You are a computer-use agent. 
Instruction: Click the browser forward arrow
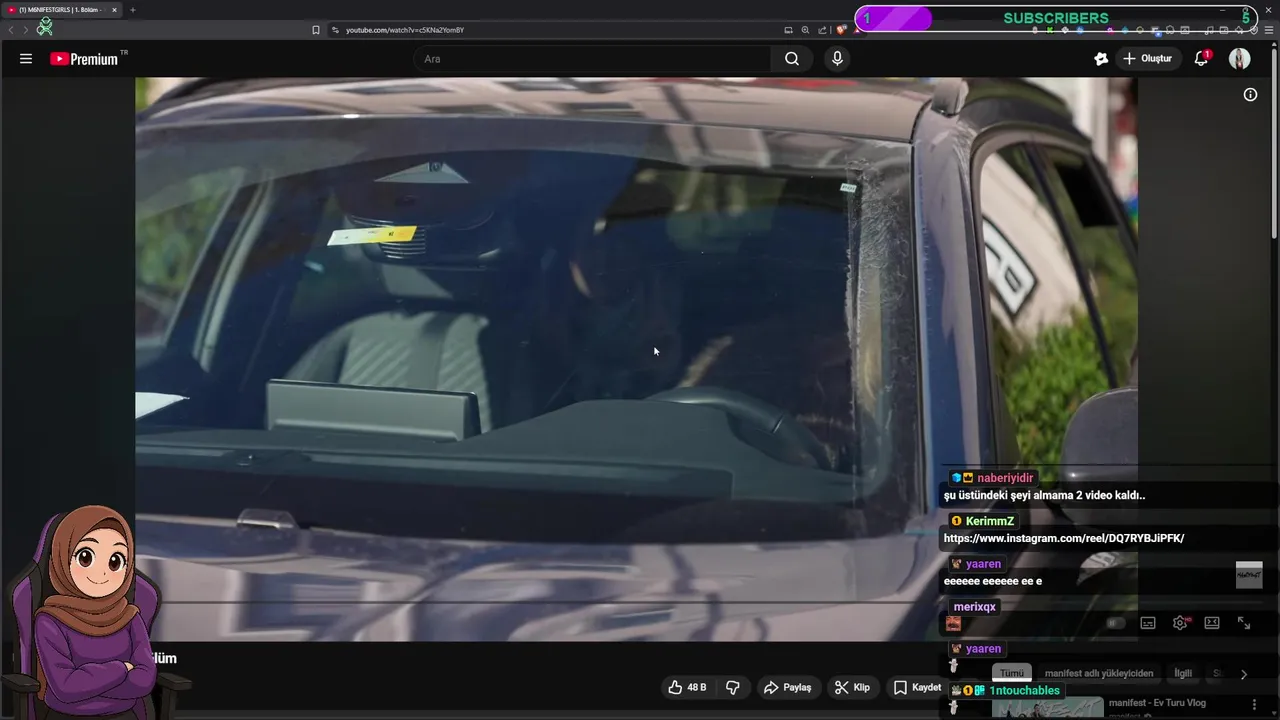[25, 30]
